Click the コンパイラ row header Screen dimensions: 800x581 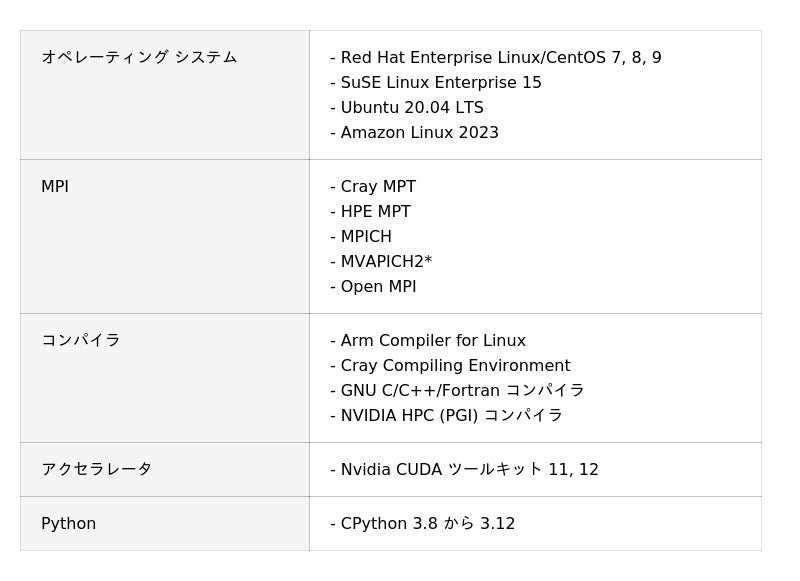pyautogui.click(x=81, y=340)
